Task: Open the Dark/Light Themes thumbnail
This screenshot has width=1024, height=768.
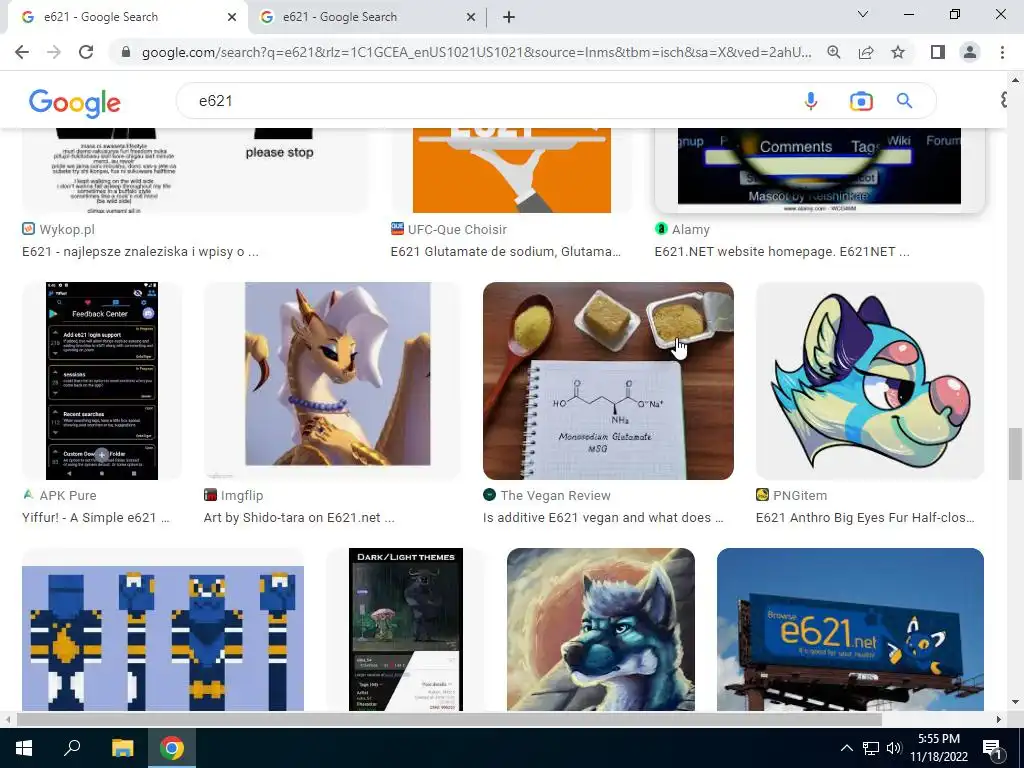Action: [406, 630]
